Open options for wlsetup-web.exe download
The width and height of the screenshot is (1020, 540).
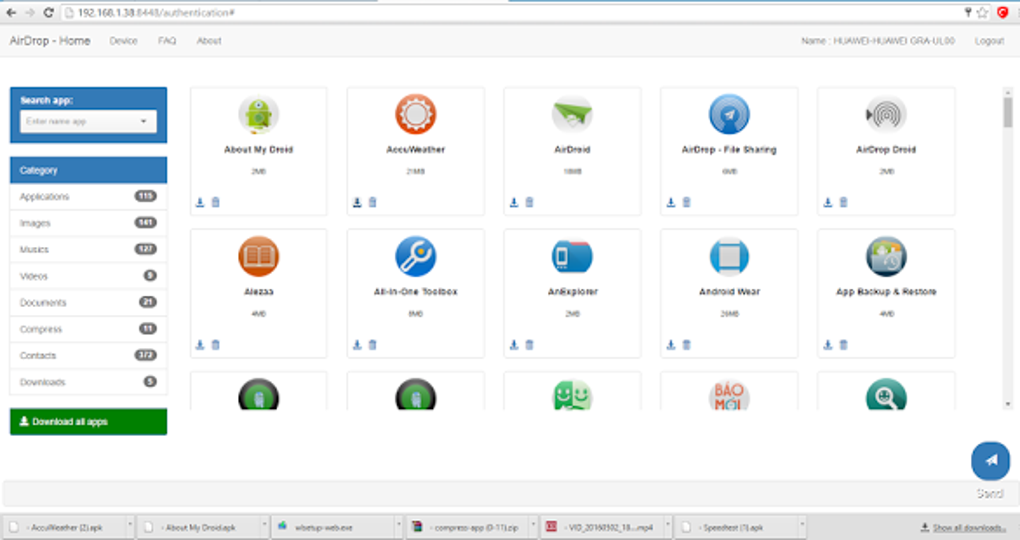click(398, 526)
